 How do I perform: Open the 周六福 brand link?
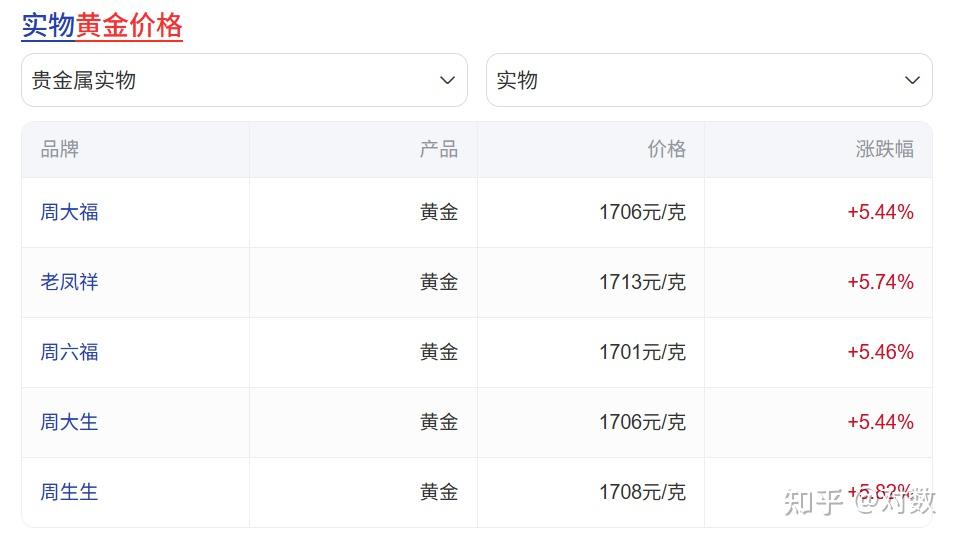[x=70, y=352]
